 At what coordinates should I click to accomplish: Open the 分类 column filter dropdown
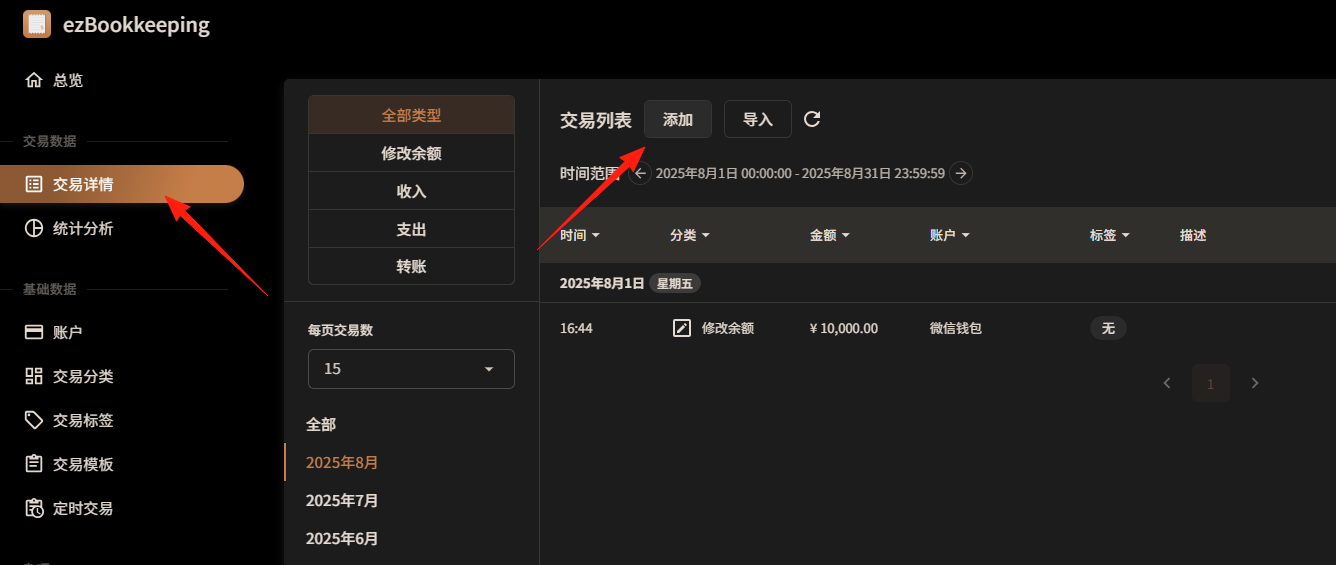tap(690, 235)
